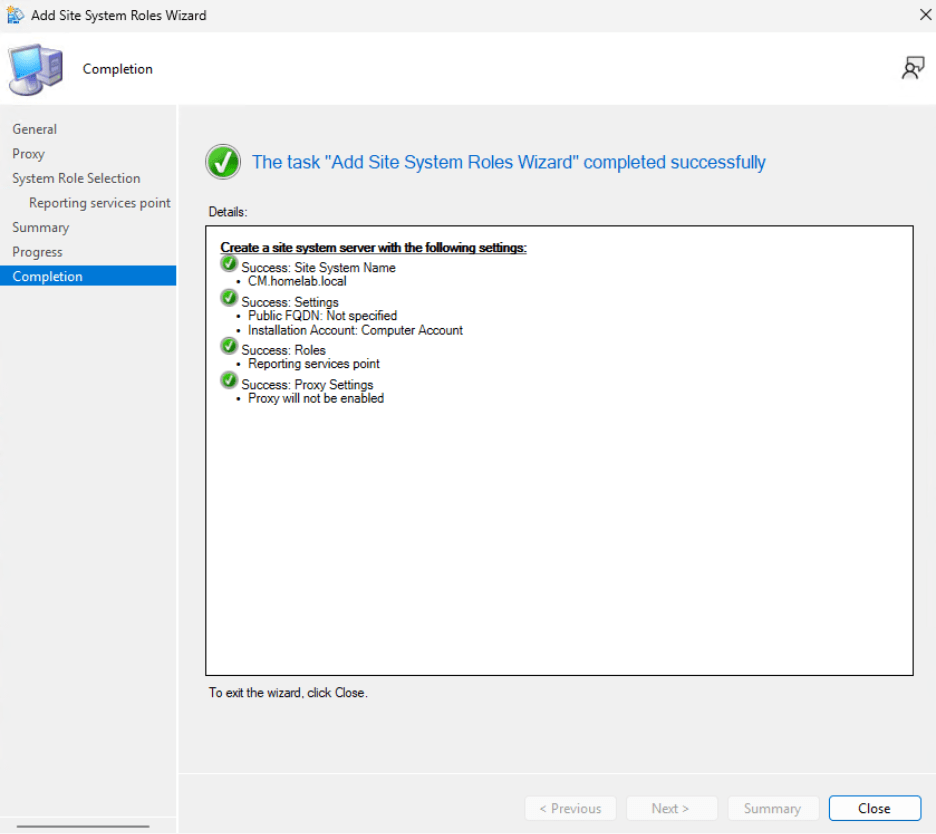Click the Previous button
The height and width of the screenshot is (834, 936).
(570, 808)
